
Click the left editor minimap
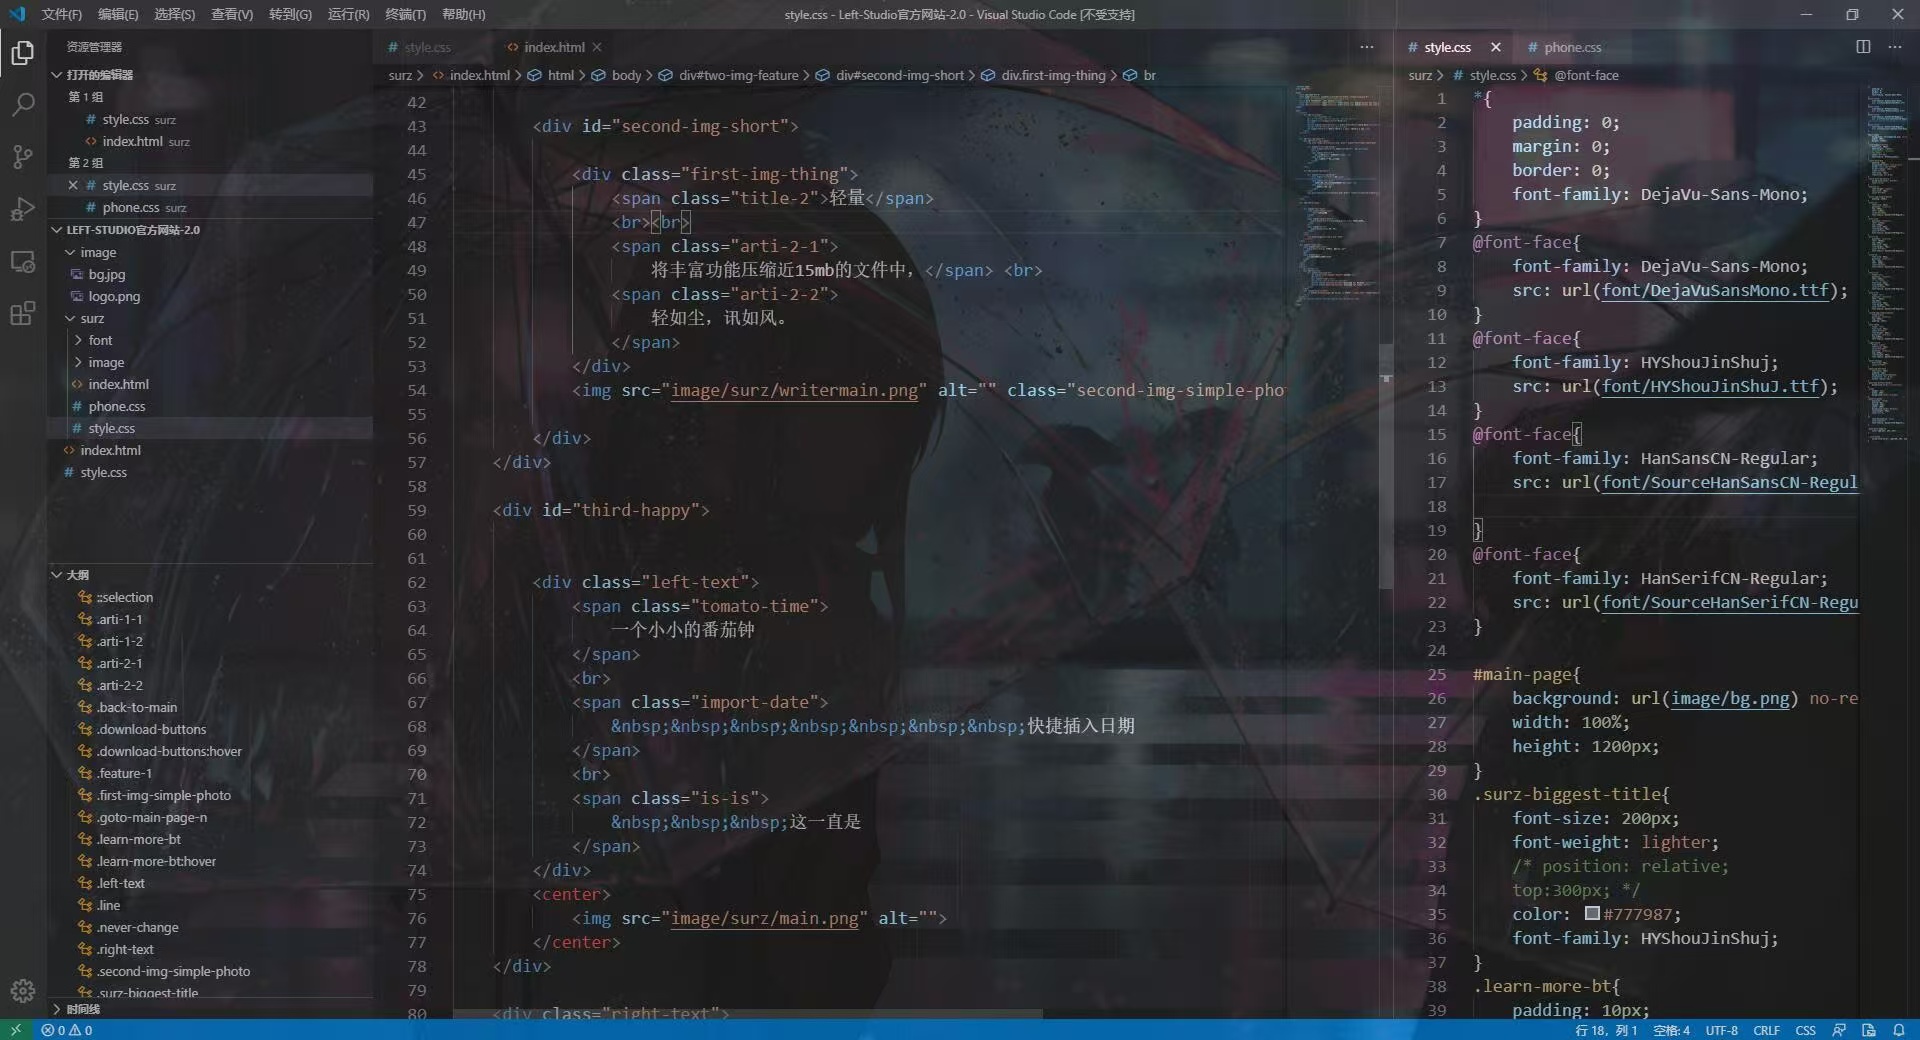coord(1337,195)
